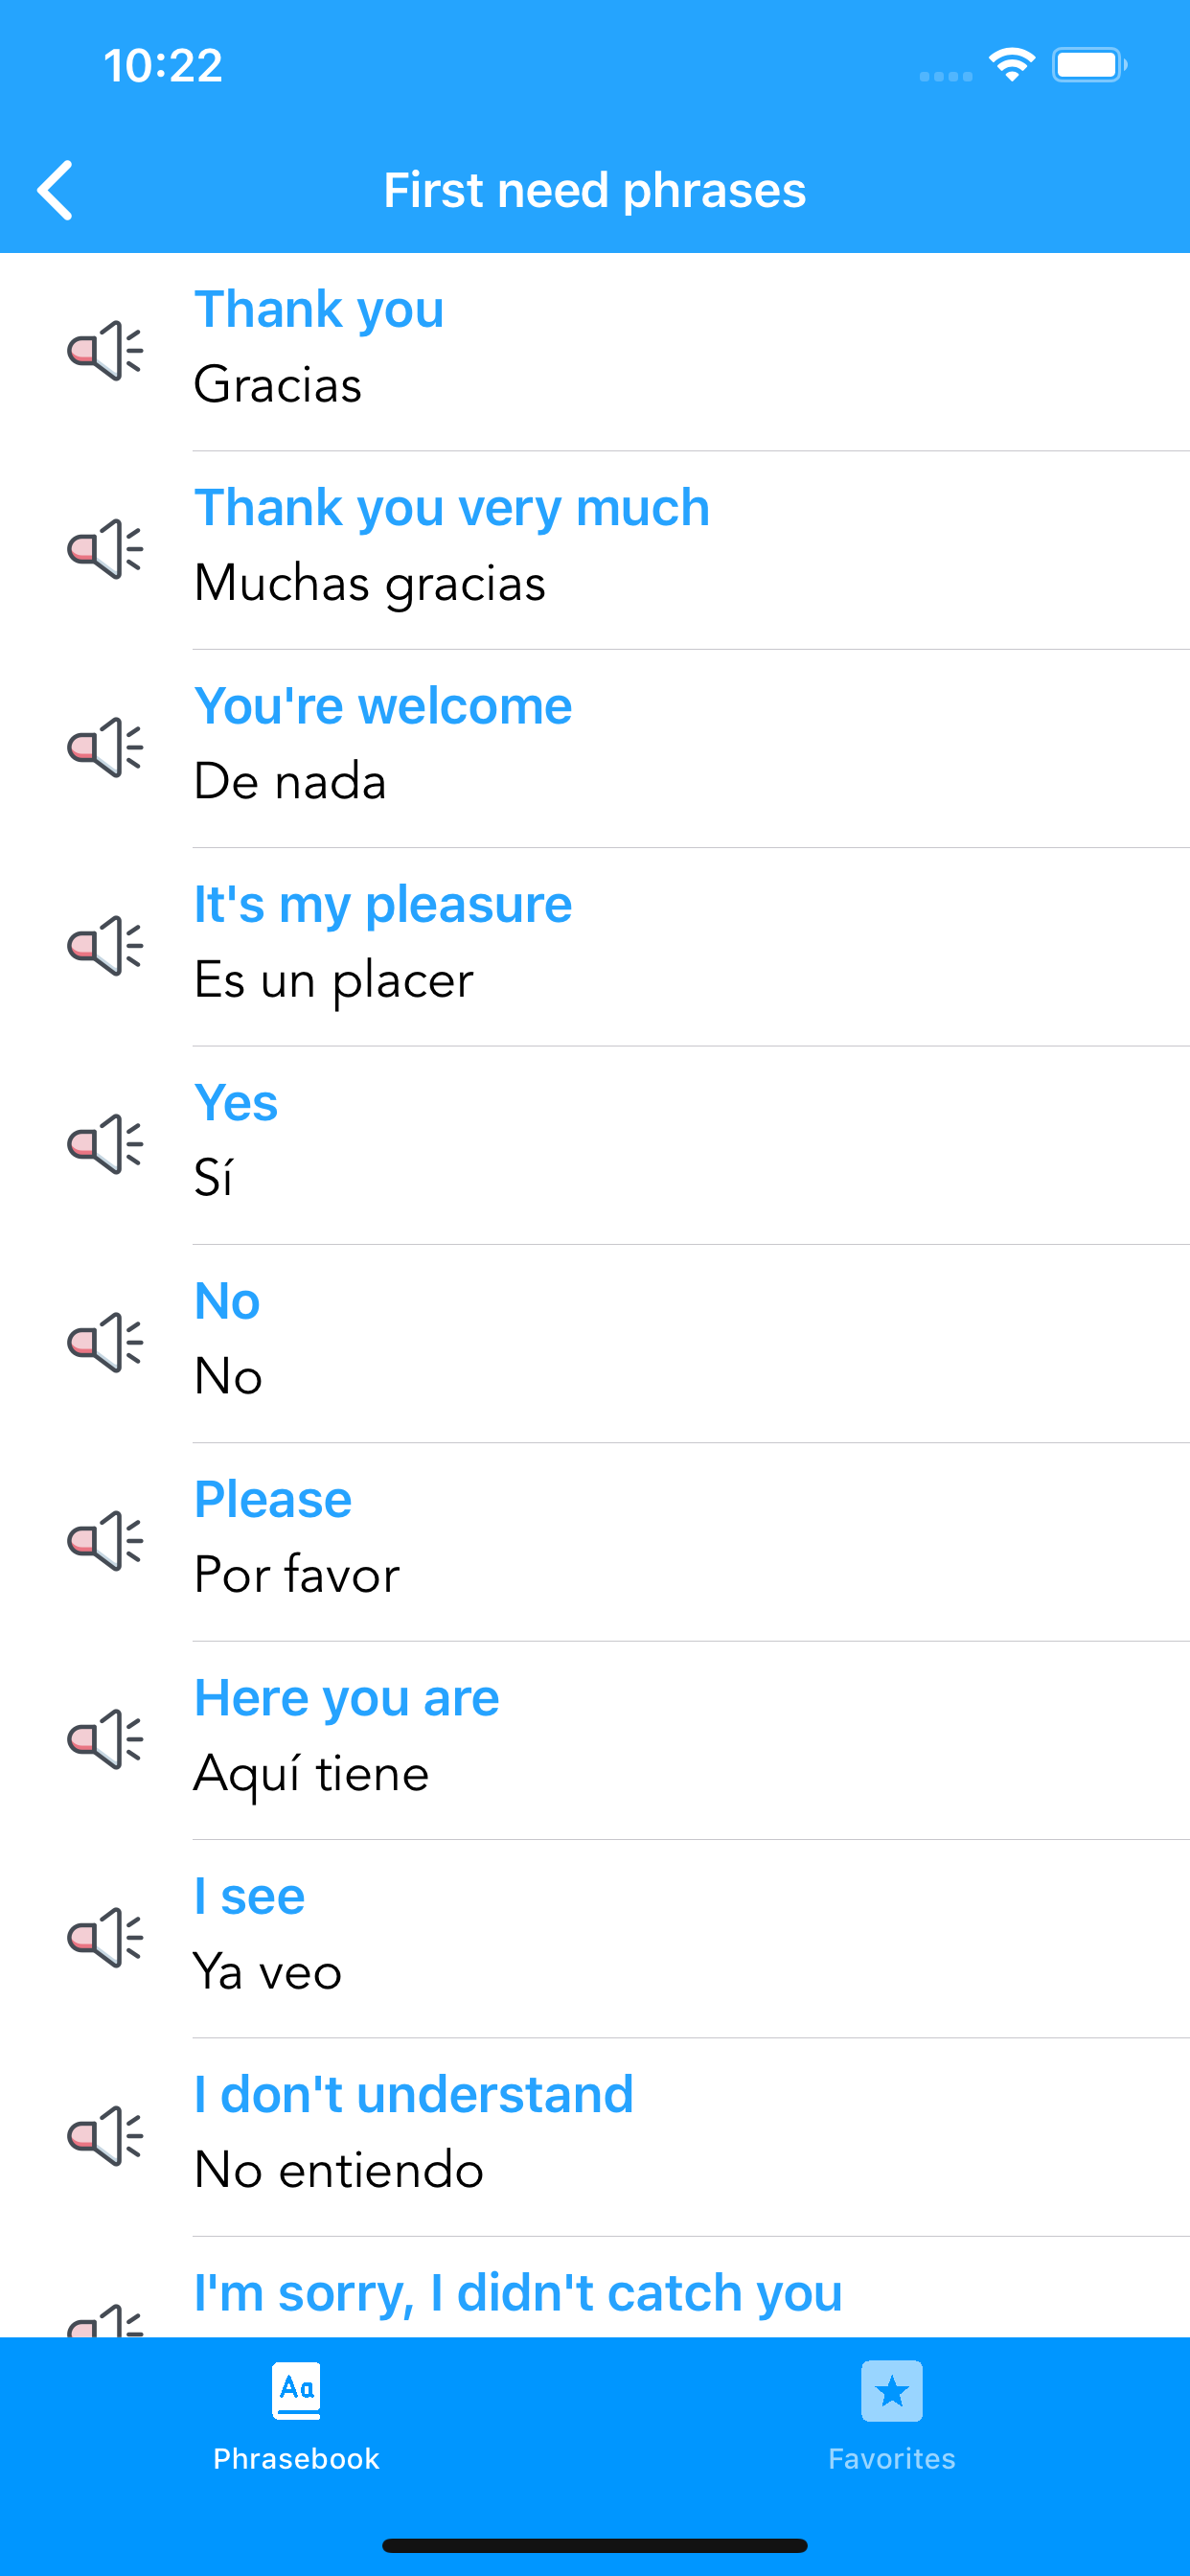Play pronunciation of "You're welcome"
The image size is (1190, 2576).
[x=105, y=747]
